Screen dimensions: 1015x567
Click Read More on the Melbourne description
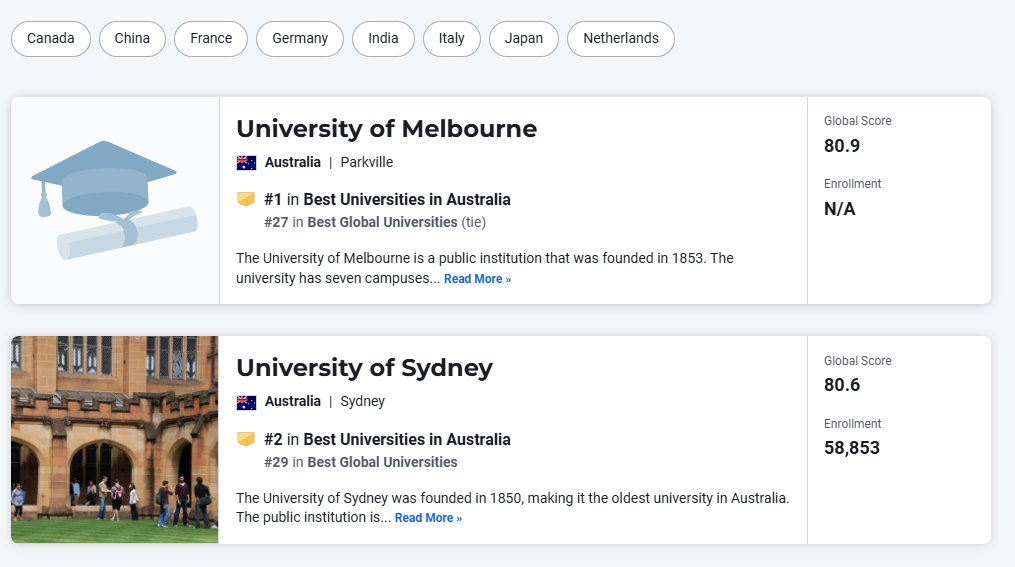pyautogui.click(x=477, y=279)
